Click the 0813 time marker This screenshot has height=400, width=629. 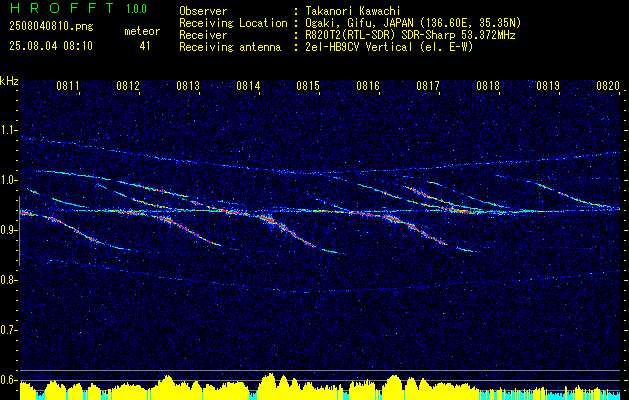click(x=188, y=85)
